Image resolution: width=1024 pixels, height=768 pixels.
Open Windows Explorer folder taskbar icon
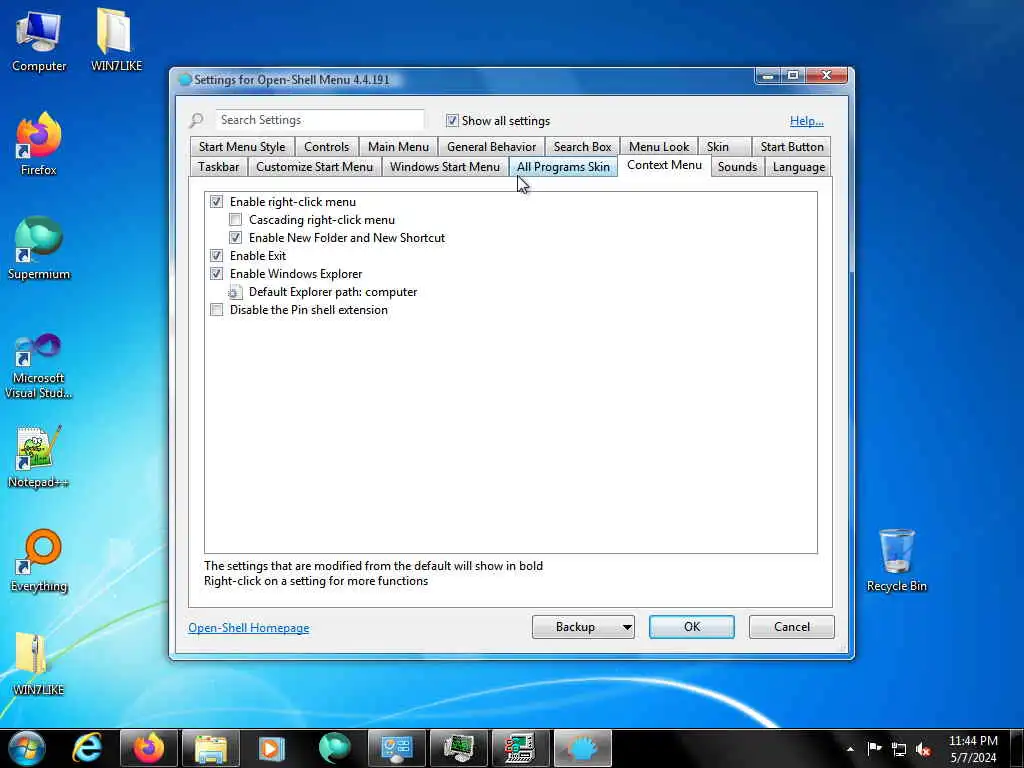tap(210, 748)
